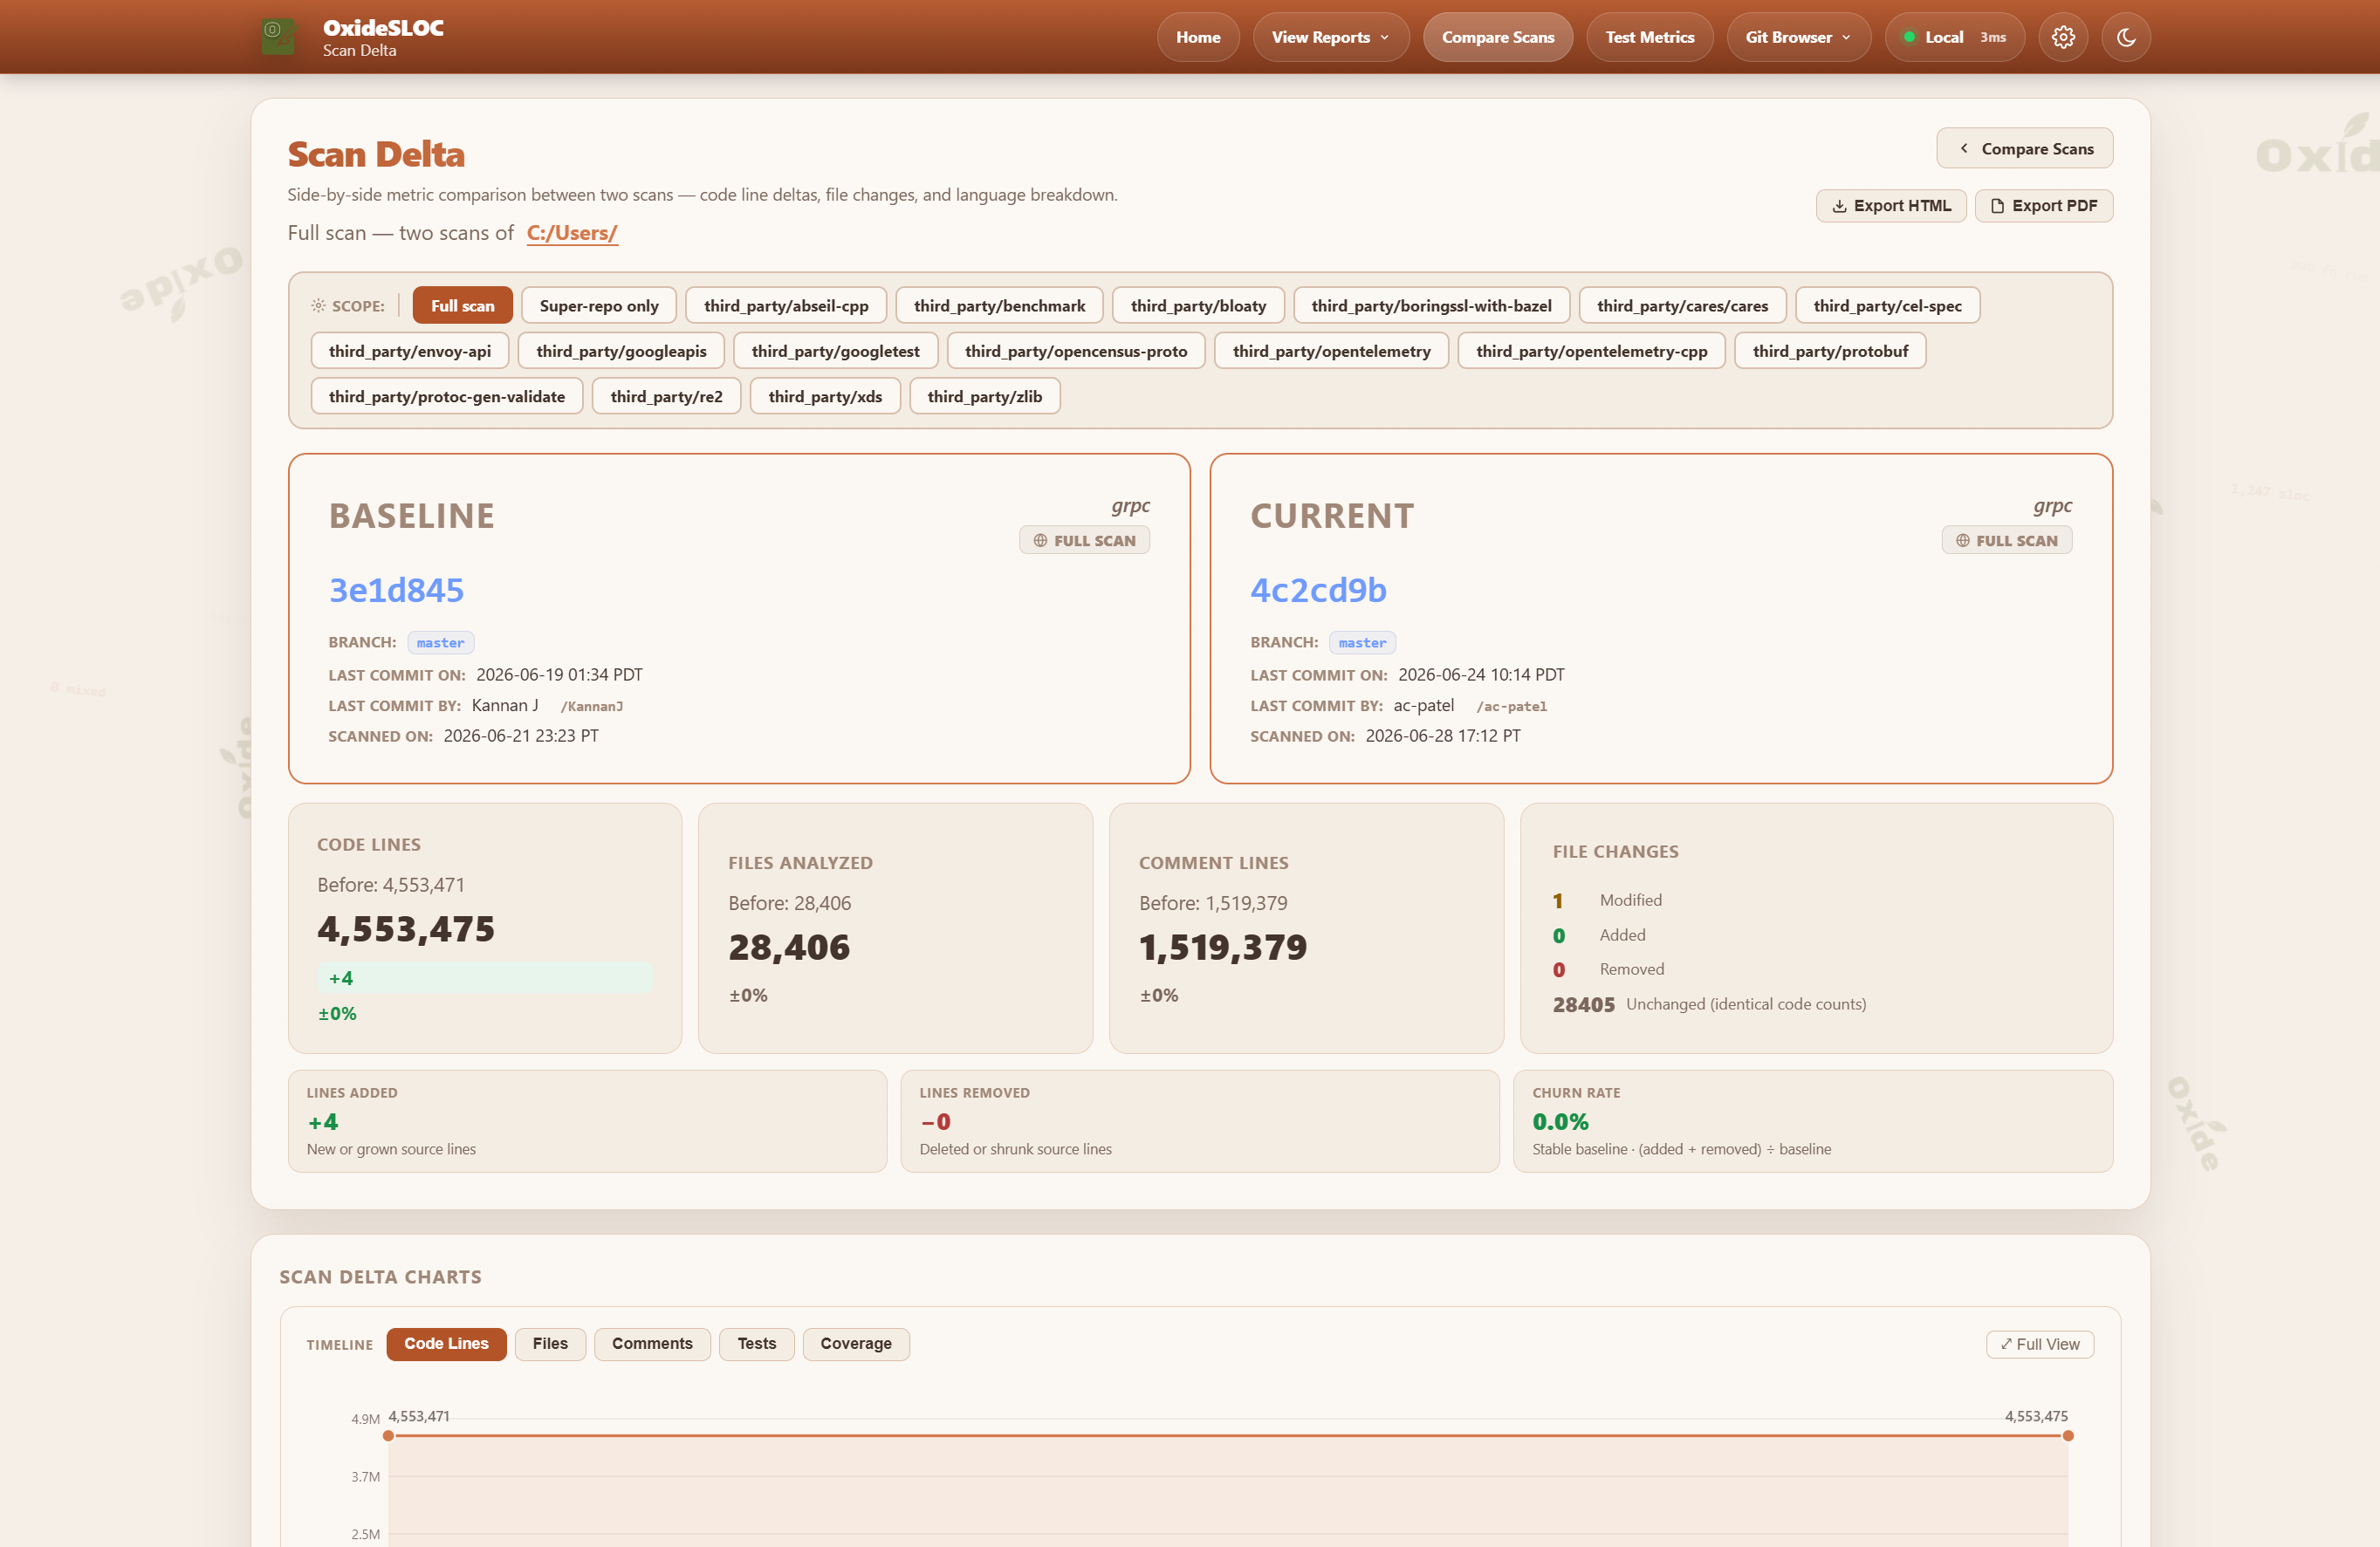Image resolution: width=2380 pixels, height=1547 pixels.
Task: Choose the third_party/zlib scope chip
Action: pyautogui.click(x=984, y=396)
